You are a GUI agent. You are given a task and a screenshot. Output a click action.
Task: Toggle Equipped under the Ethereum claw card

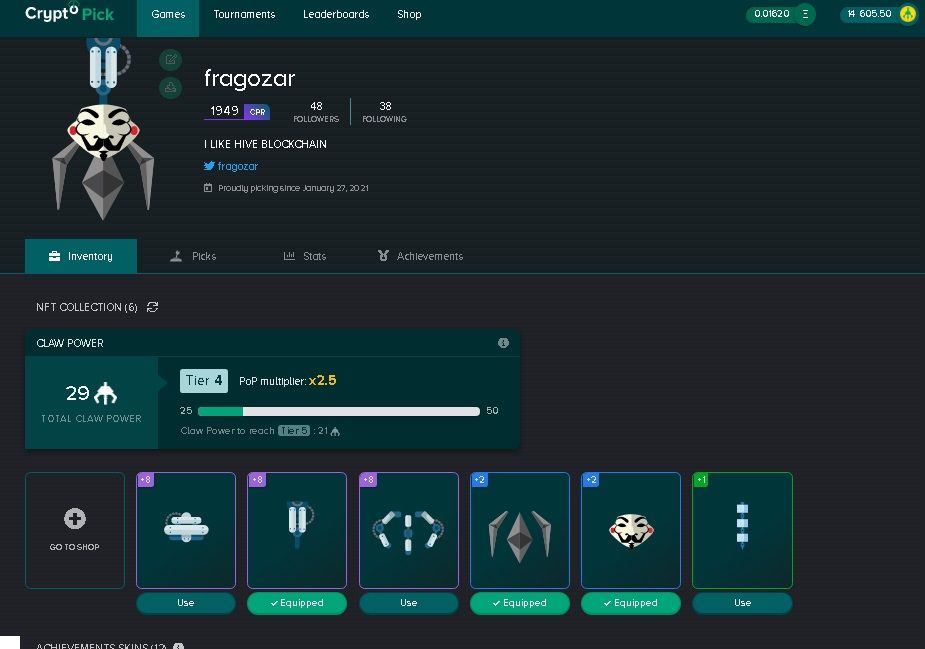(x=520, y=603)
